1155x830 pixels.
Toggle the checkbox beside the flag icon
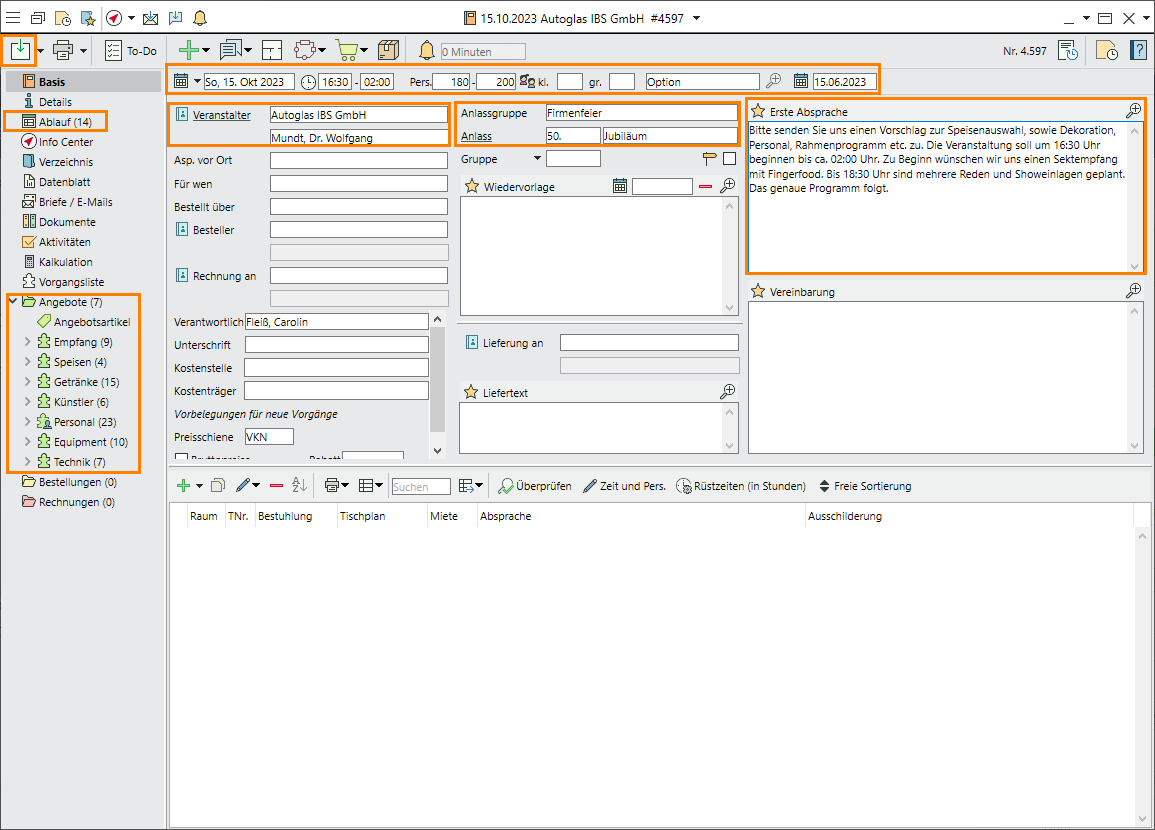729,158
